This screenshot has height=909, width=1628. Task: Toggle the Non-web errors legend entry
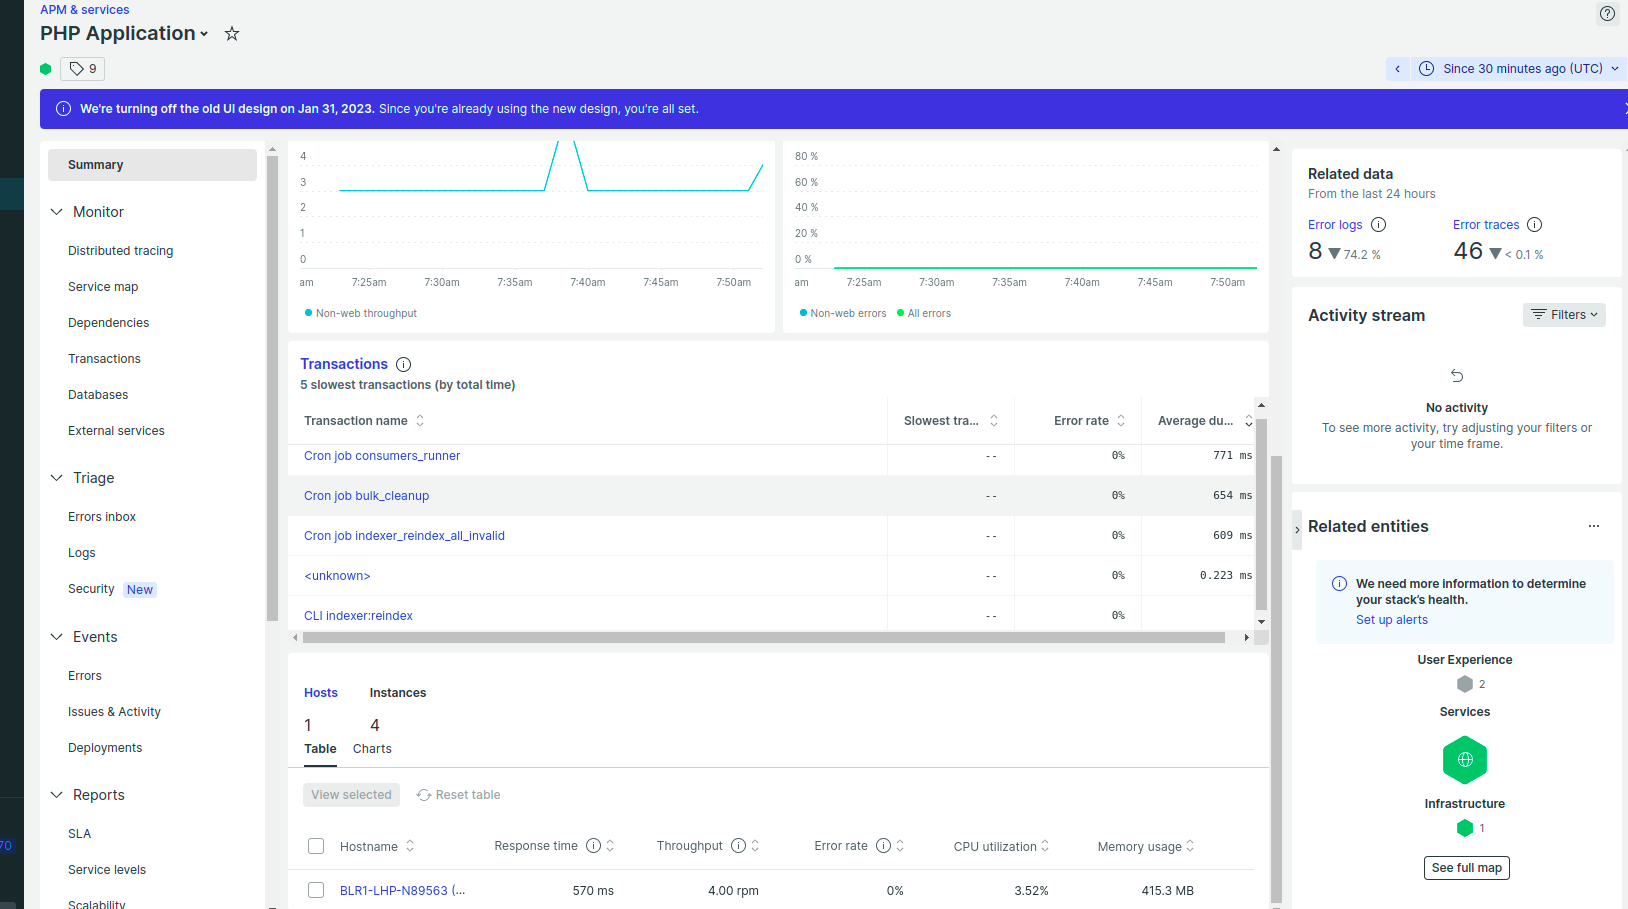coord(843,313)
